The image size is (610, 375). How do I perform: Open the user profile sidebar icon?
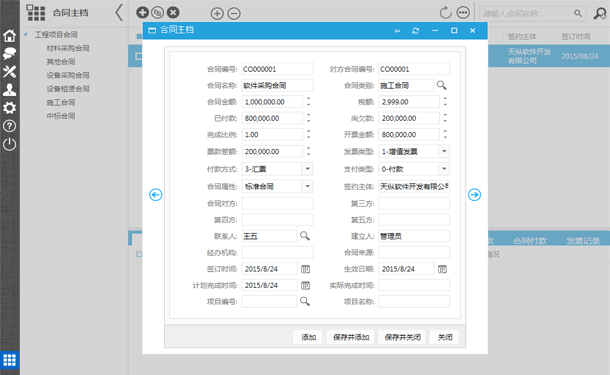tap(9, 90)
